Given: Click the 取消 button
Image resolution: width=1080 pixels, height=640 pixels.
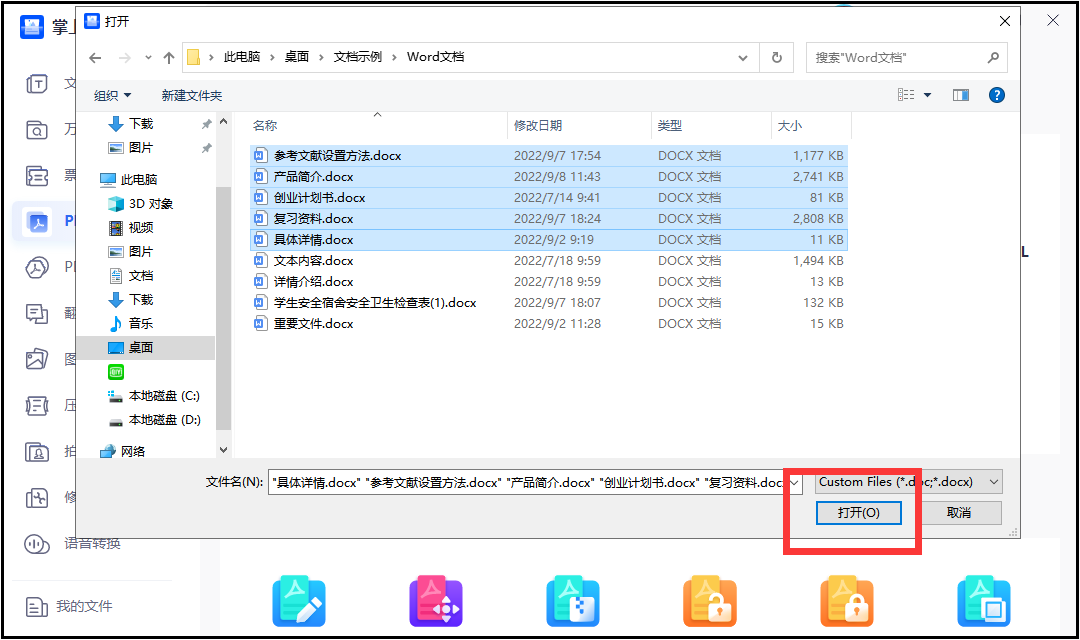Looking at the screenshot, I should tap(959, 513).
